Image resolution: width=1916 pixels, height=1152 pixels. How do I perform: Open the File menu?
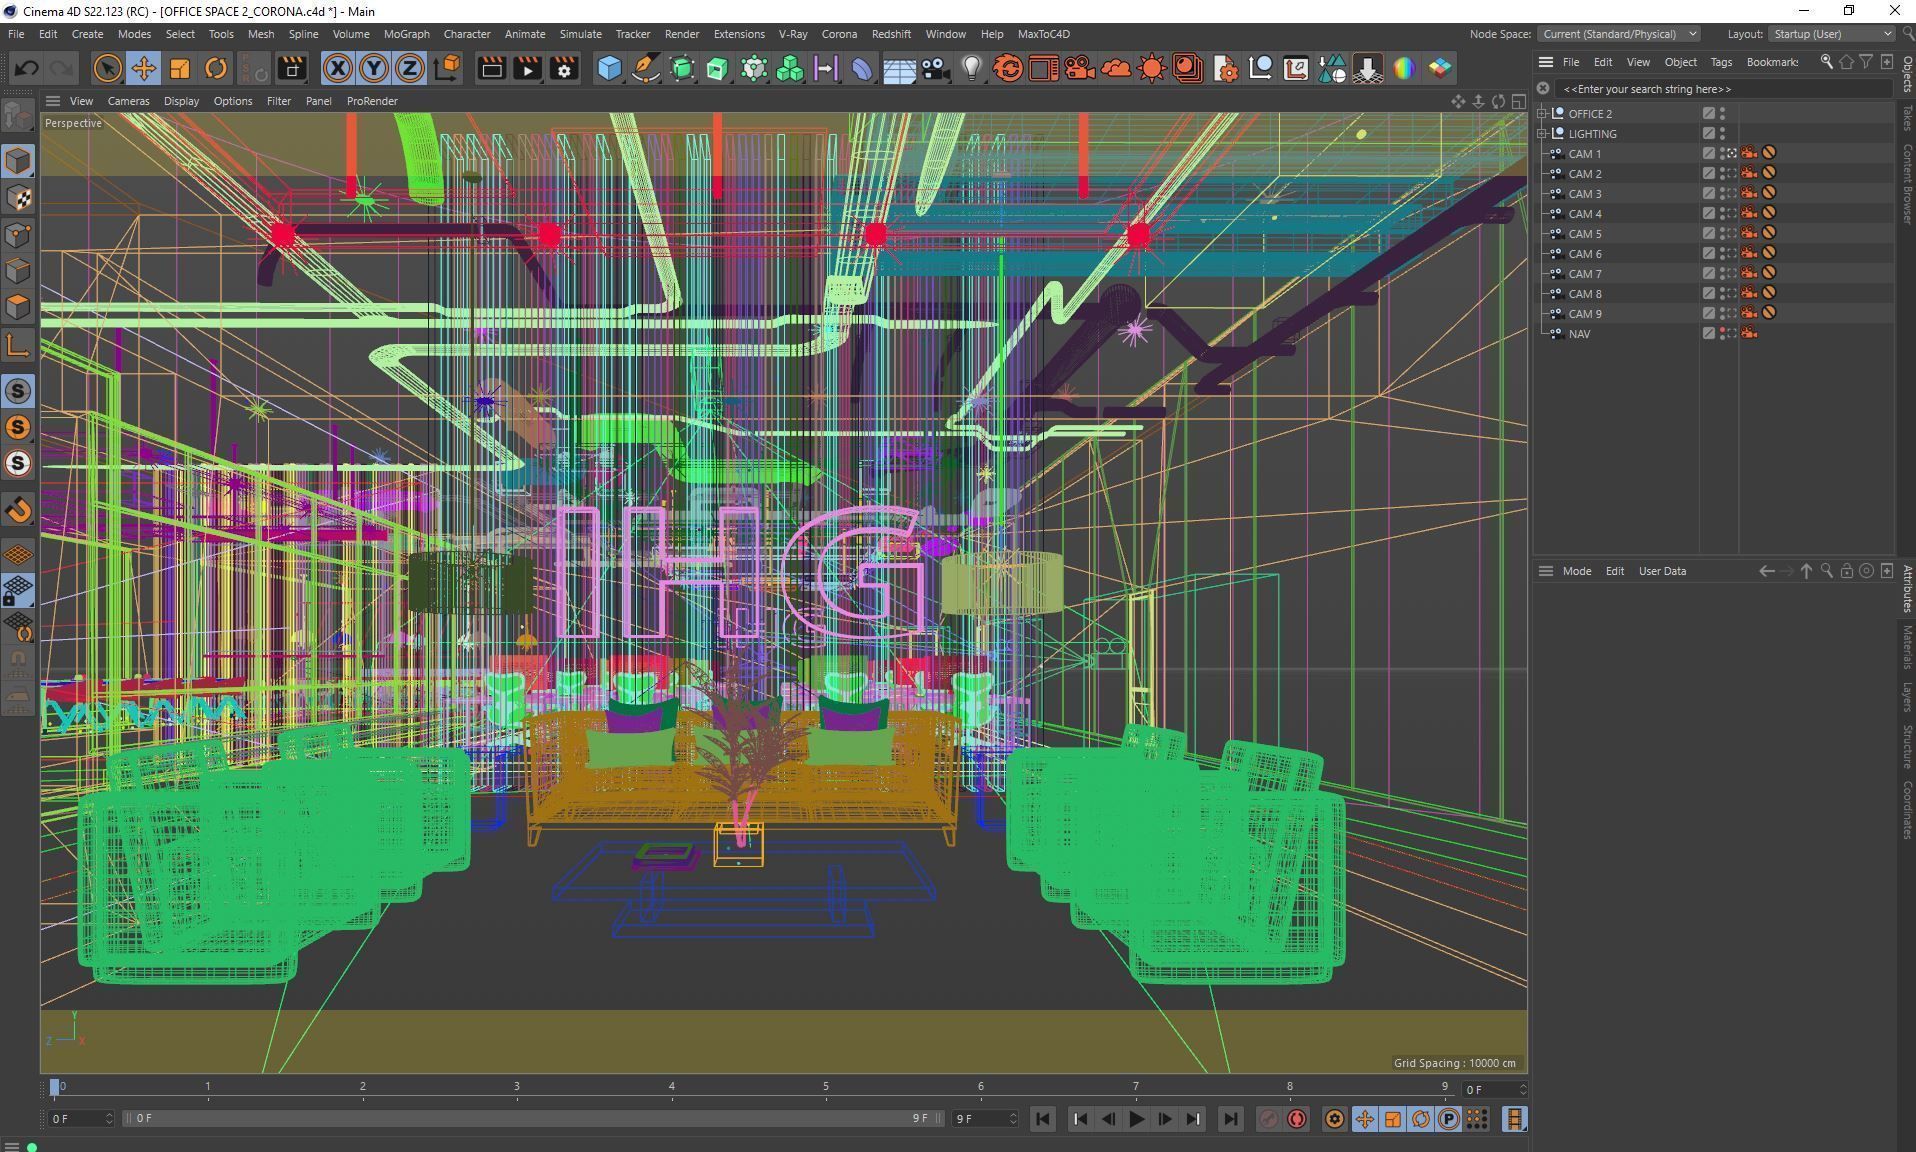(16, 34)
